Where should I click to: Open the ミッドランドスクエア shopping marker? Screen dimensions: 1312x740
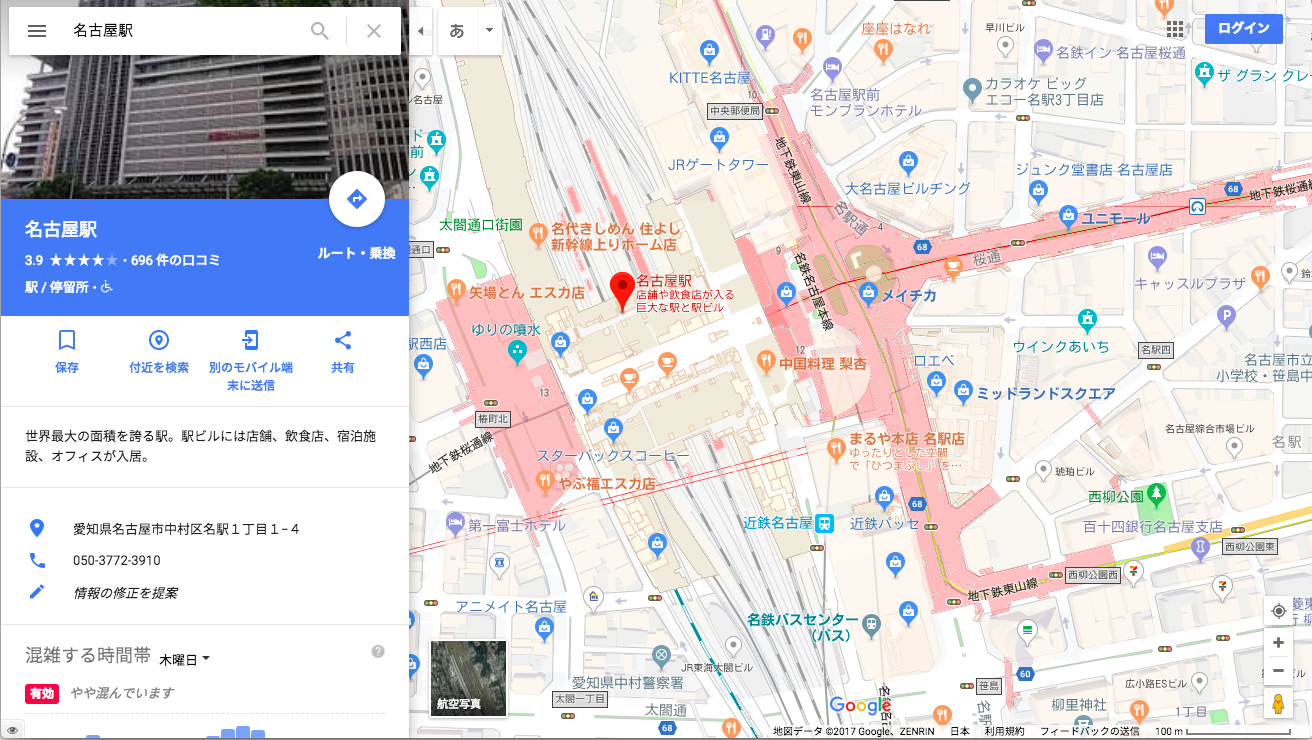coord(963,390)
